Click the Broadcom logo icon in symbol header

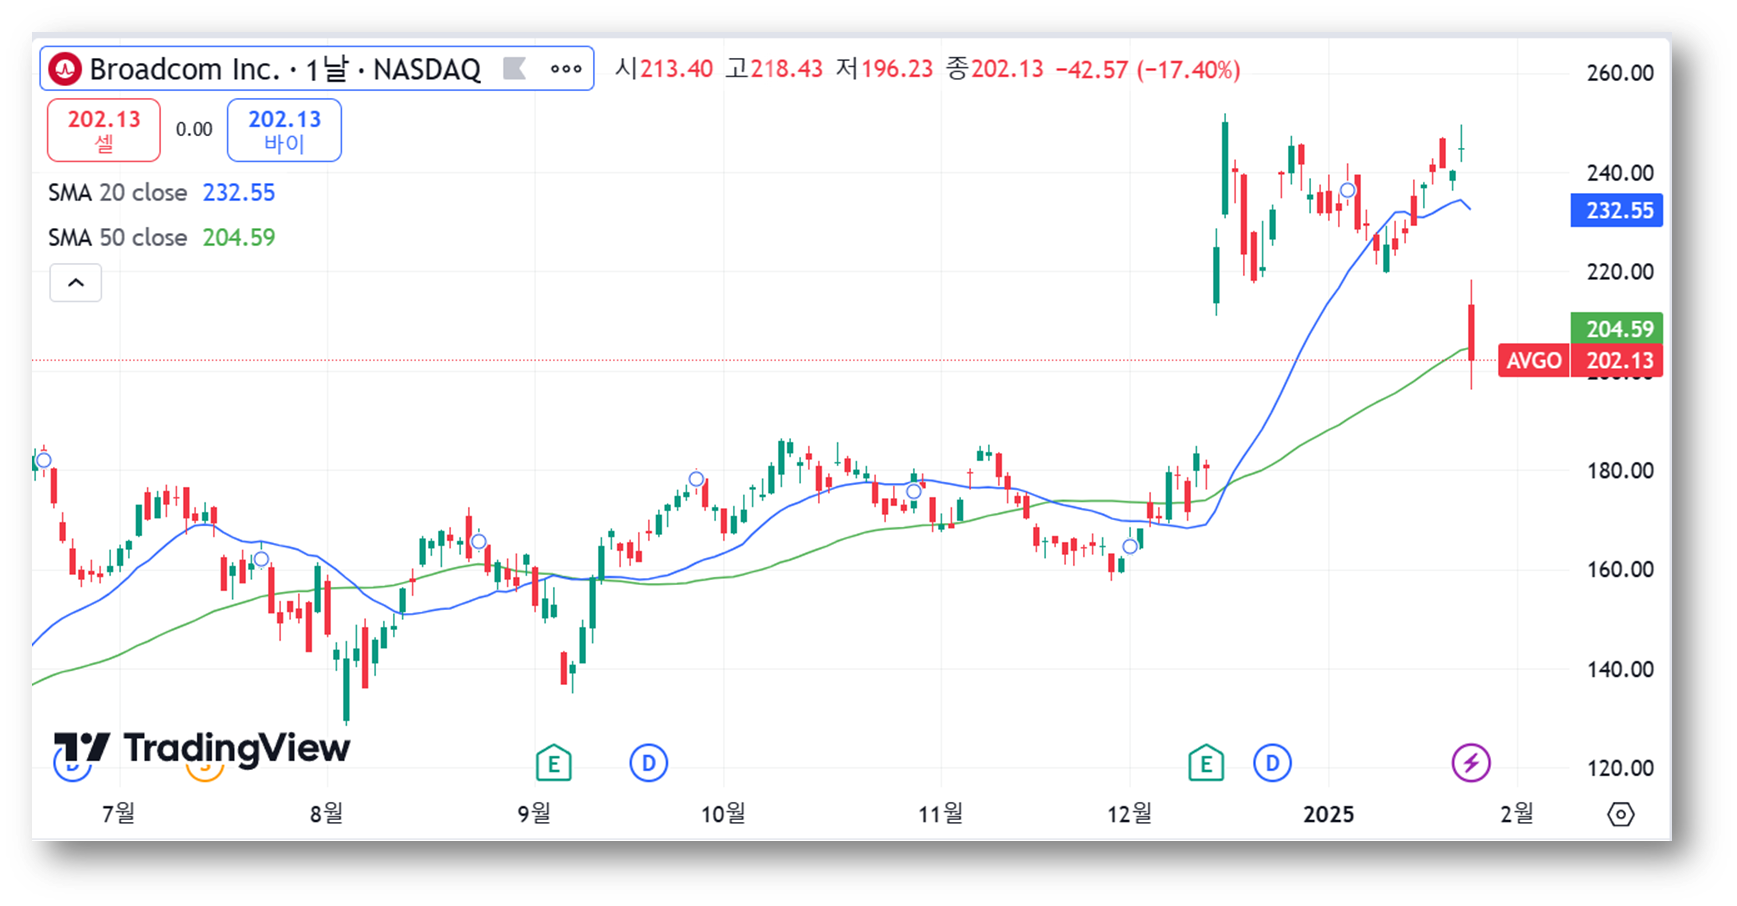65,69
